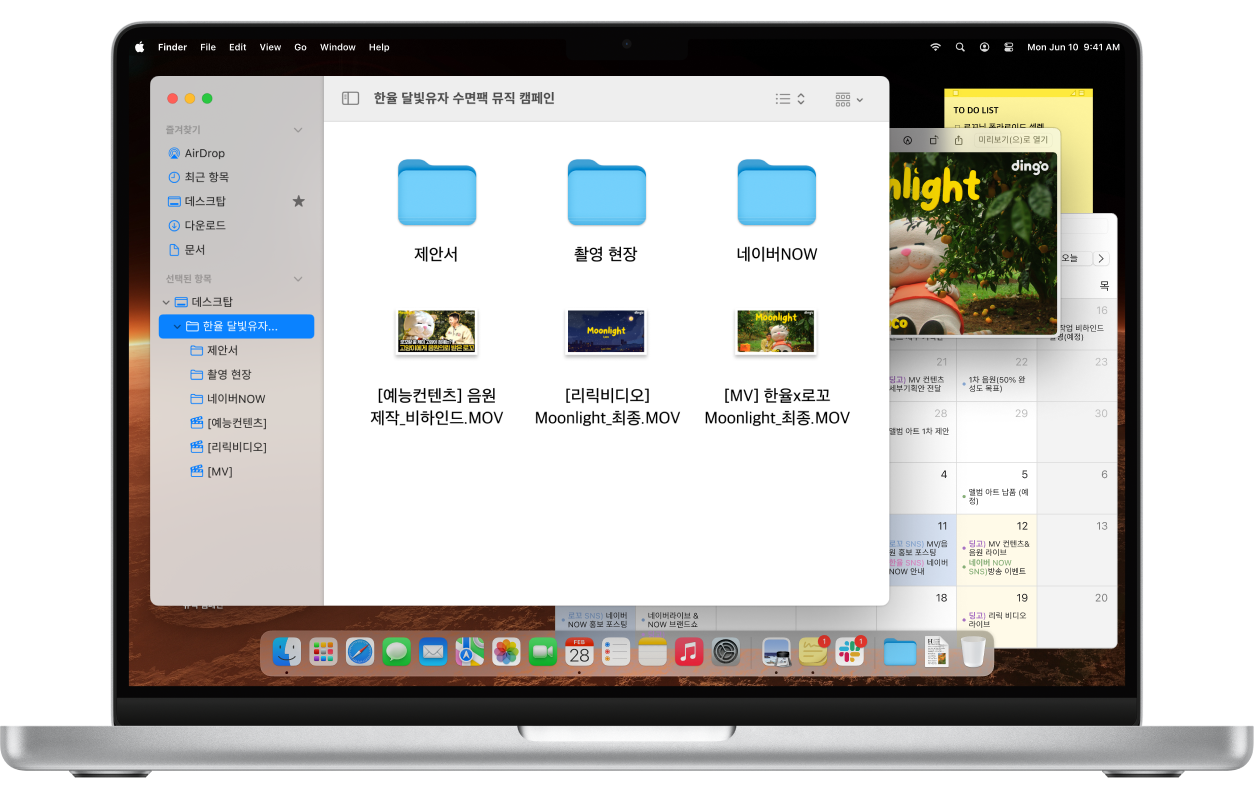Click the TO DO LIST sticky note title
Image resolution: width=1254 pixels, height=786 pixels.
pos(975,110)
